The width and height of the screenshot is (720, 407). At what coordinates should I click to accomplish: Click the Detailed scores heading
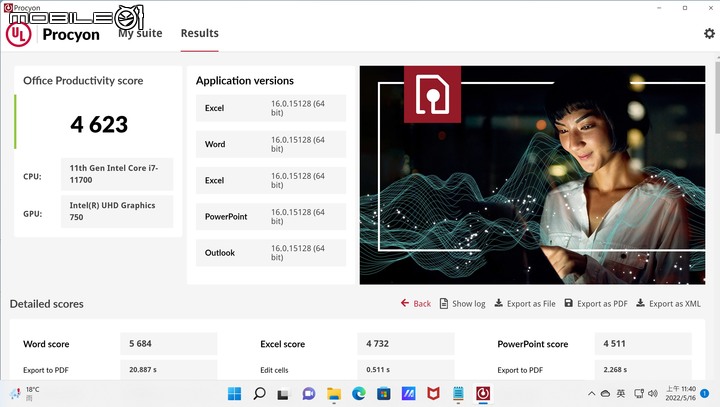pyautogui.click(x=46, y=304)
